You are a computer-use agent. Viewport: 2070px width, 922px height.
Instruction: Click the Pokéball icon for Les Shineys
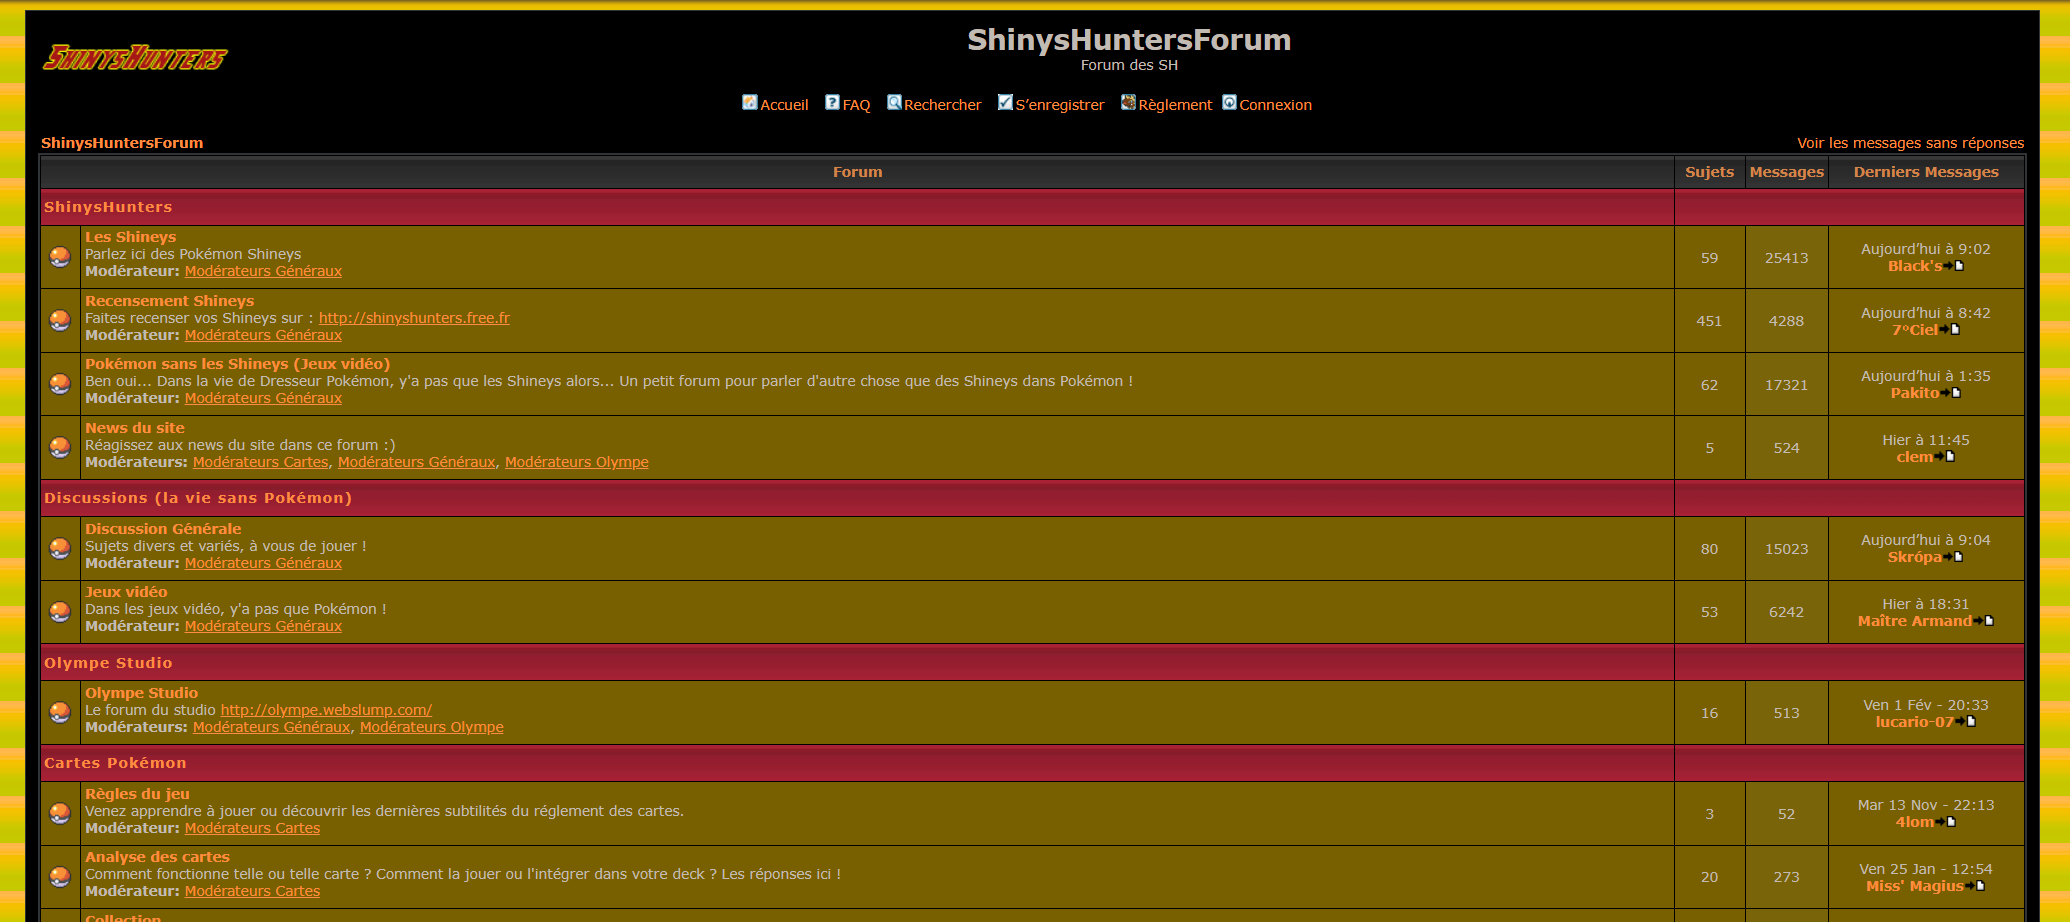pos(60,257)
